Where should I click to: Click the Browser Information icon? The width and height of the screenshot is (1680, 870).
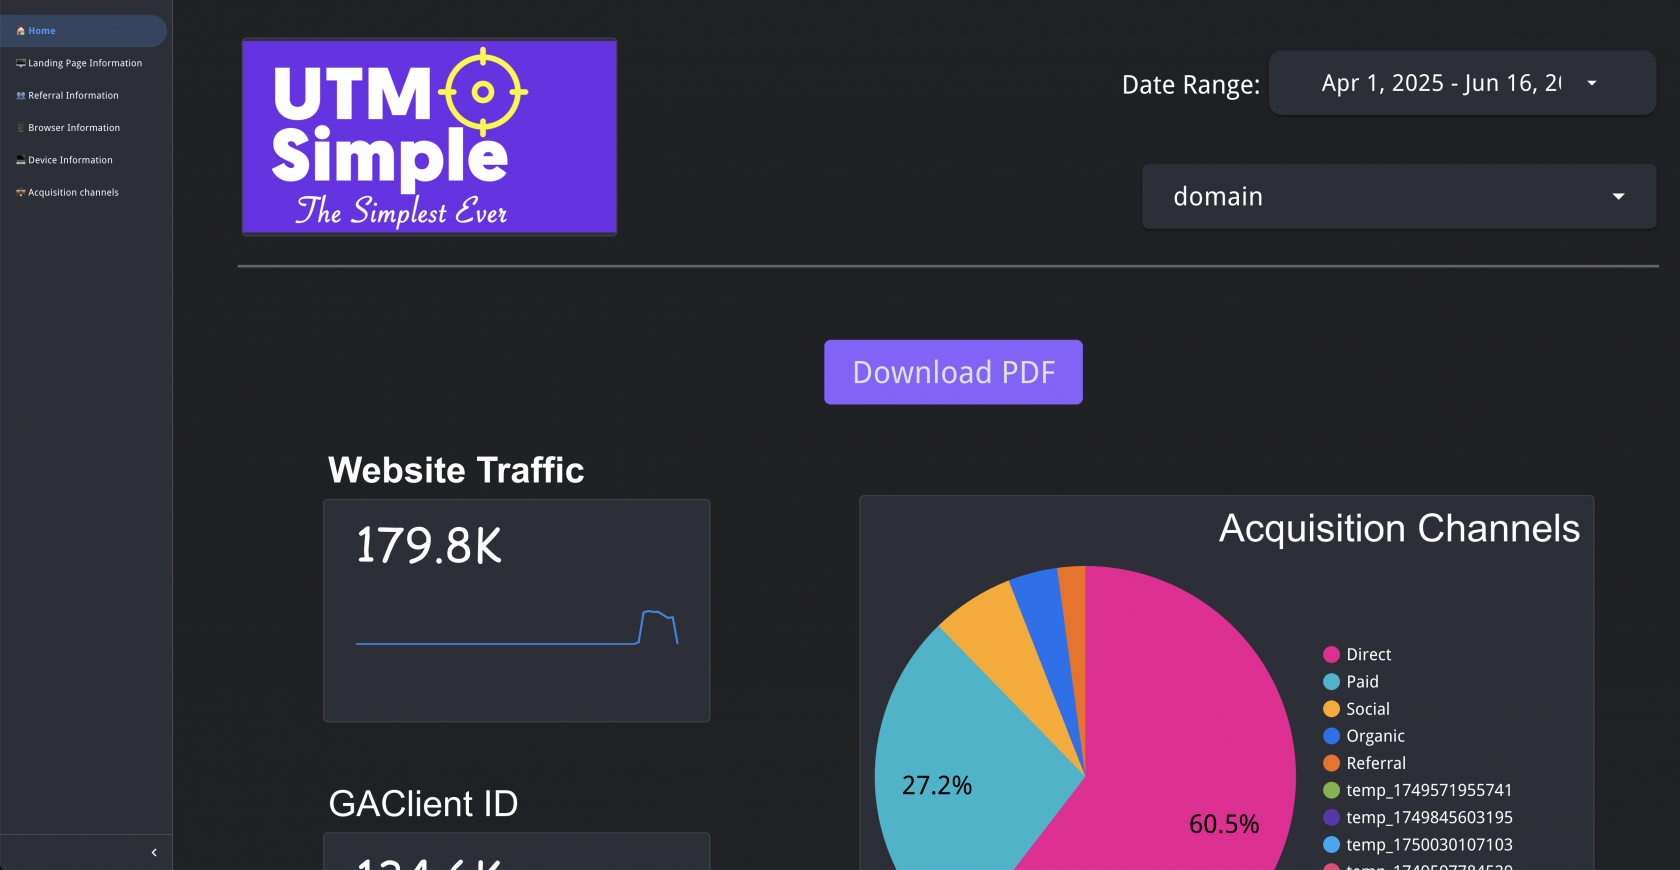(x=21, y=128)
